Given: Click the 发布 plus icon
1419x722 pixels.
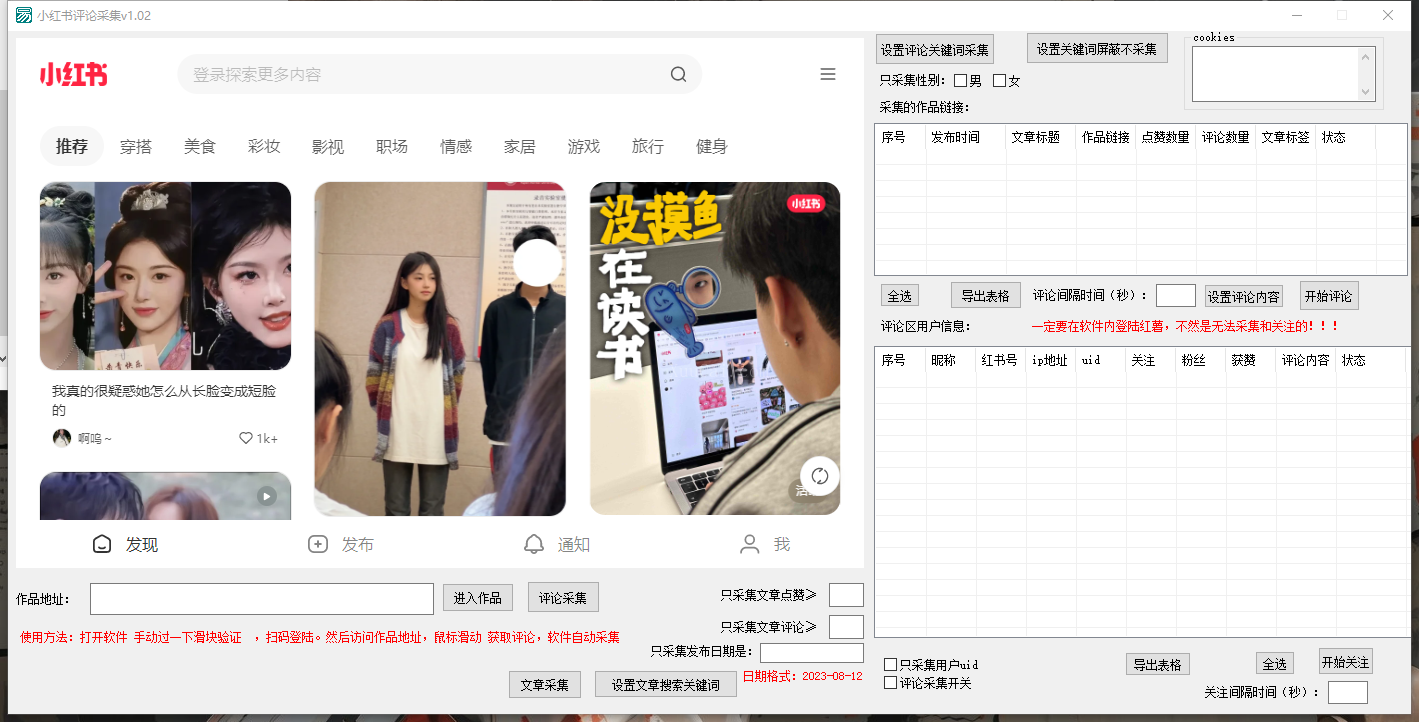Looking at the screenshot, I should click(x=318, y=544).
